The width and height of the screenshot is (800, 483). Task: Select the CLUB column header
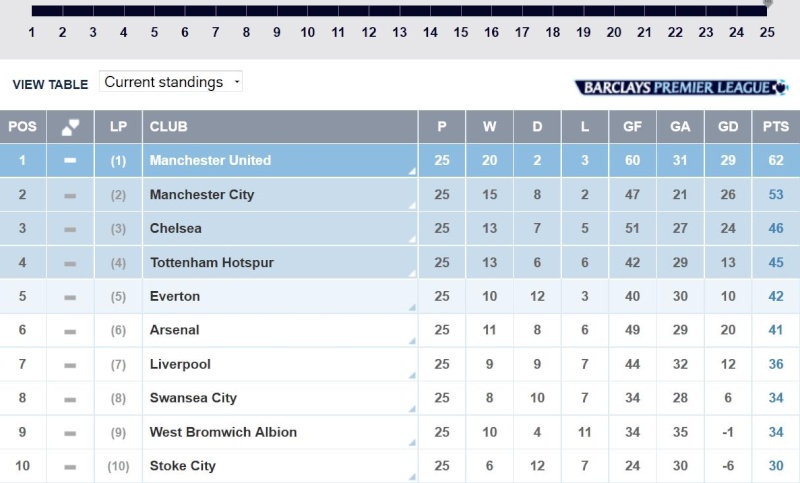coord(169,127)
